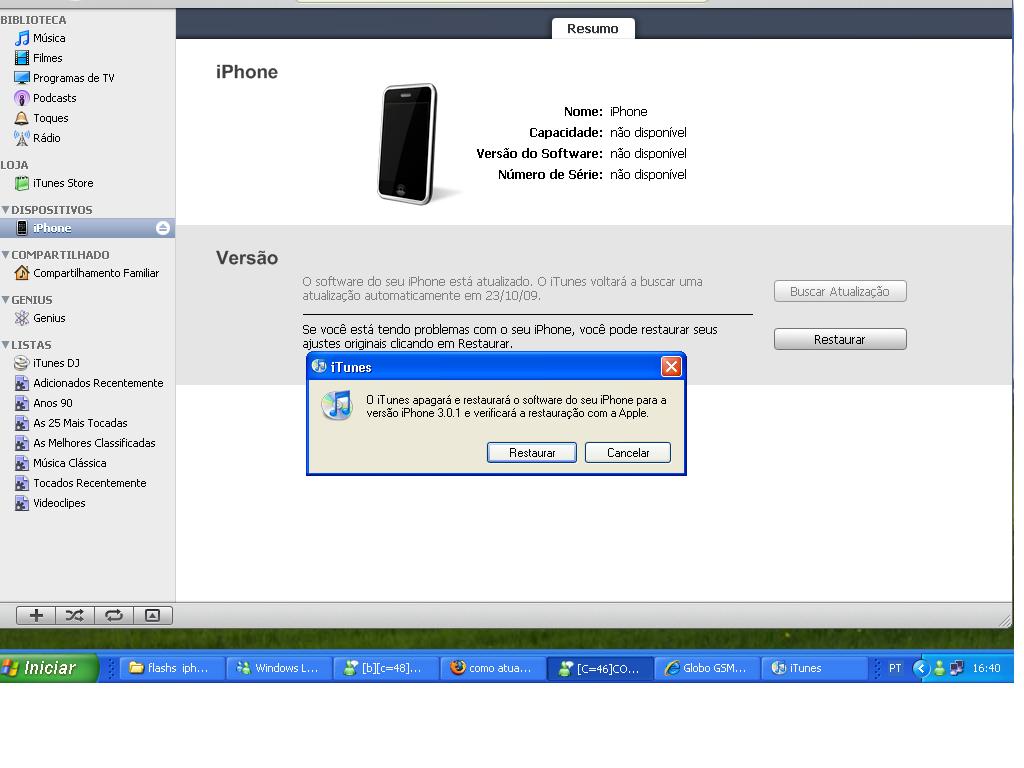Image resolution: width=1024 pixels, height=768 pixels.
Task: Select the Anos 90 playlist icon
Action: pyautogui.click(x=22, y=403)
